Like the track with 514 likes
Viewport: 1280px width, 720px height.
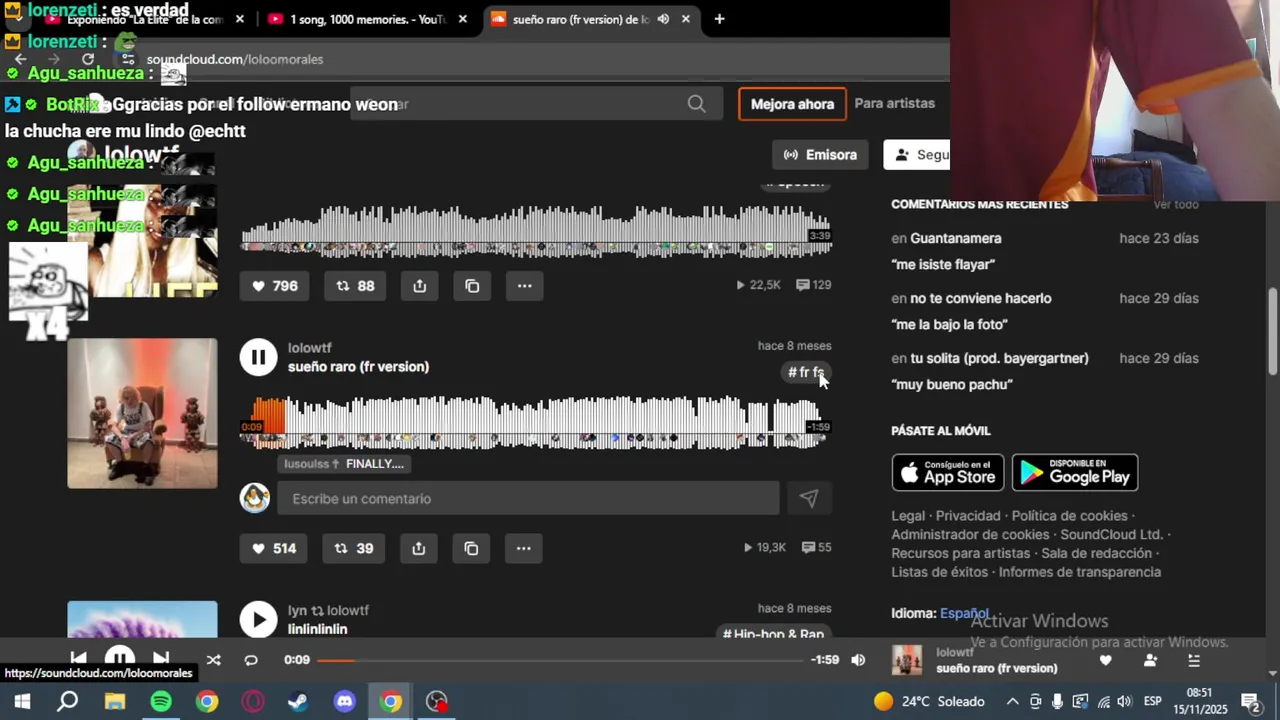274,548
